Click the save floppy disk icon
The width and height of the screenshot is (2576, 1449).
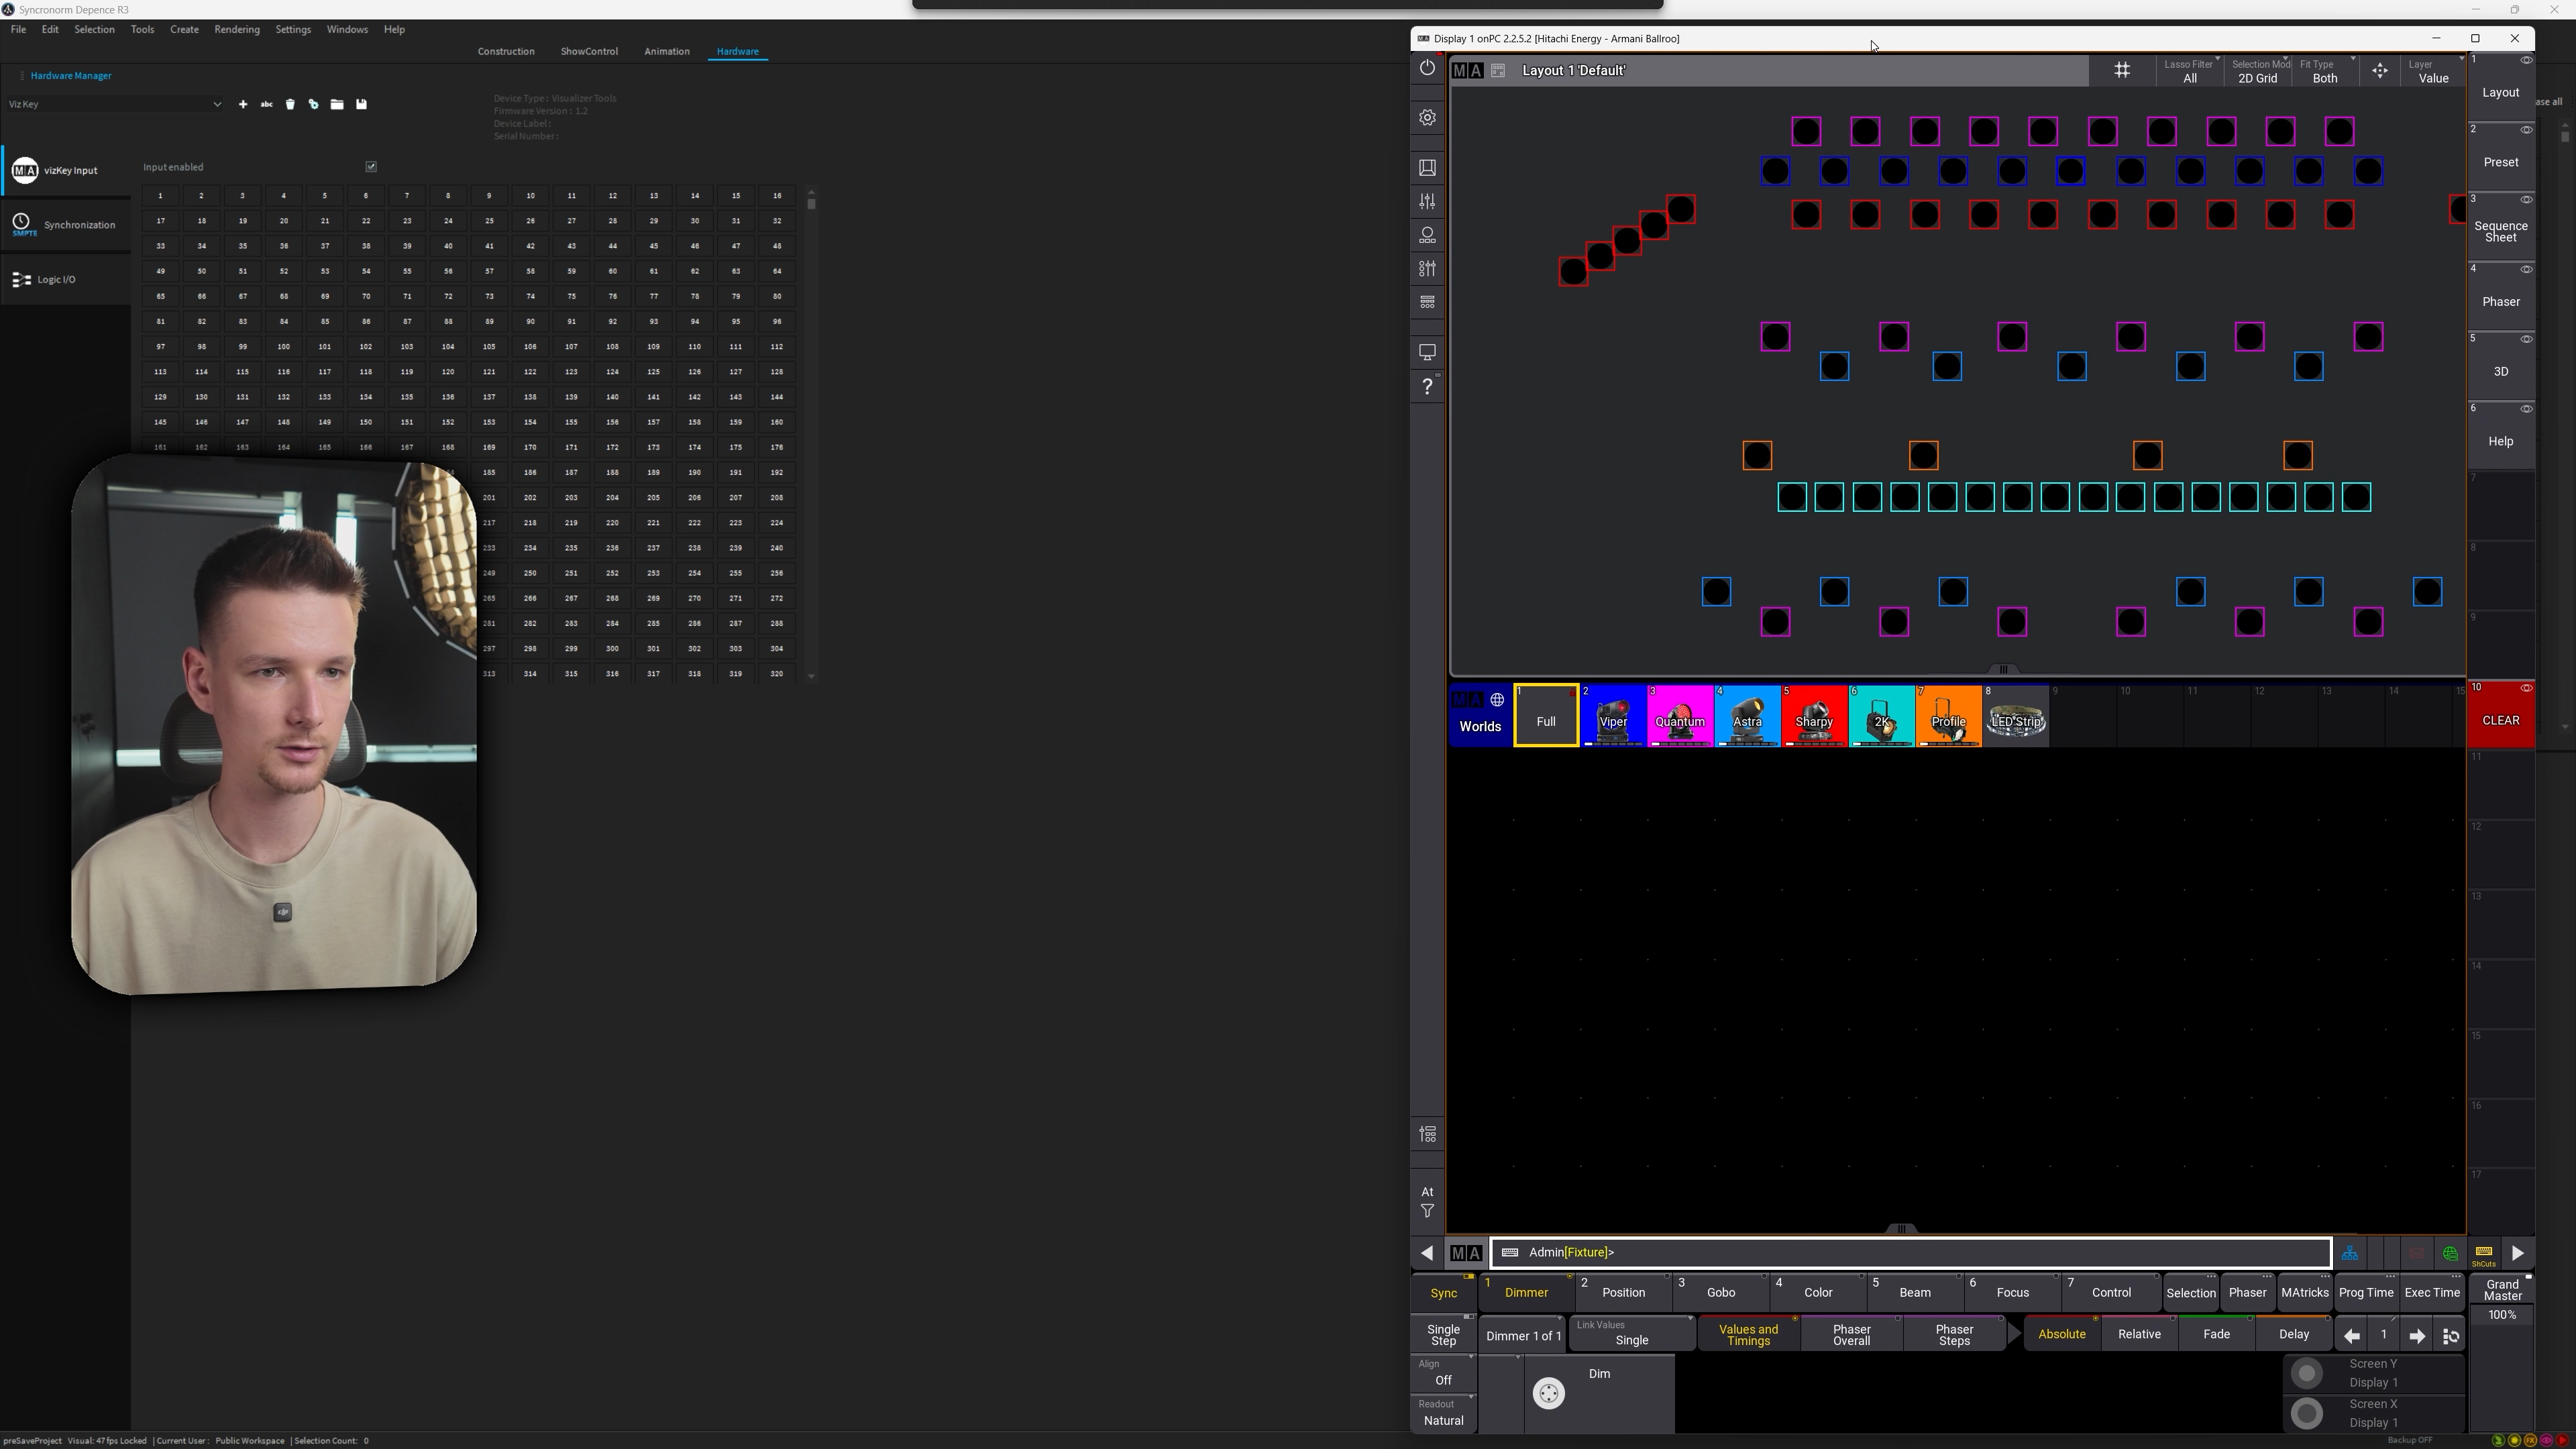point(362,104)
